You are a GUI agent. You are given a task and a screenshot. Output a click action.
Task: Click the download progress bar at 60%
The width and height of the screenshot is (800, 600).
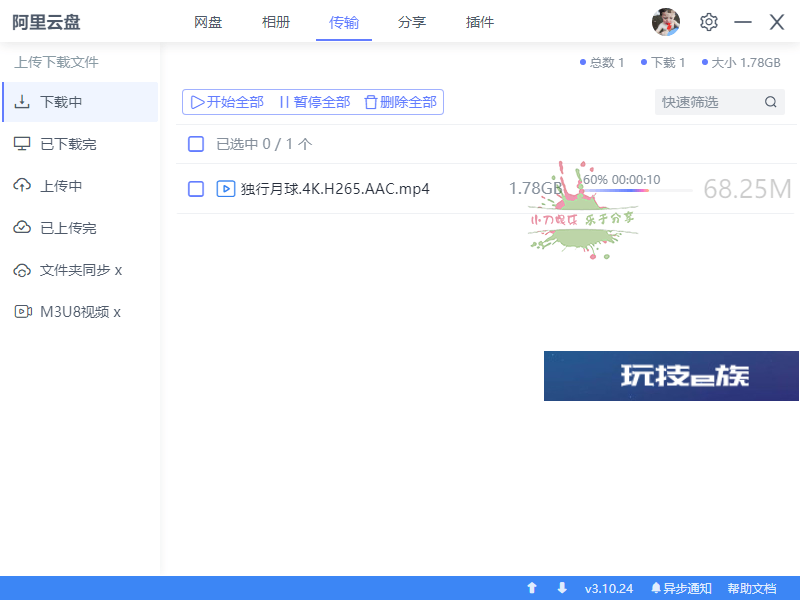point(637,190)
